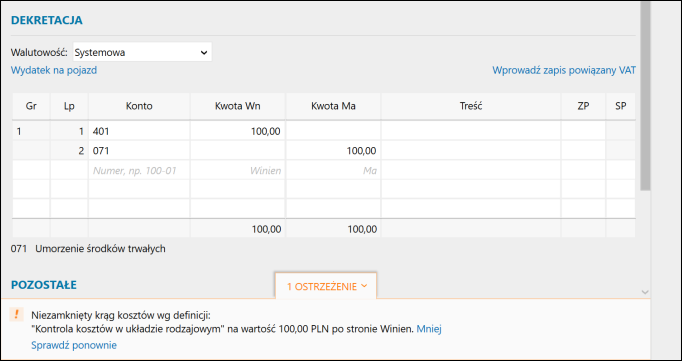Click the 071 Umorzenie środków trwałych description
Image resolution: width=682 pixels, height=361 pixels.
tap(88, 249)
